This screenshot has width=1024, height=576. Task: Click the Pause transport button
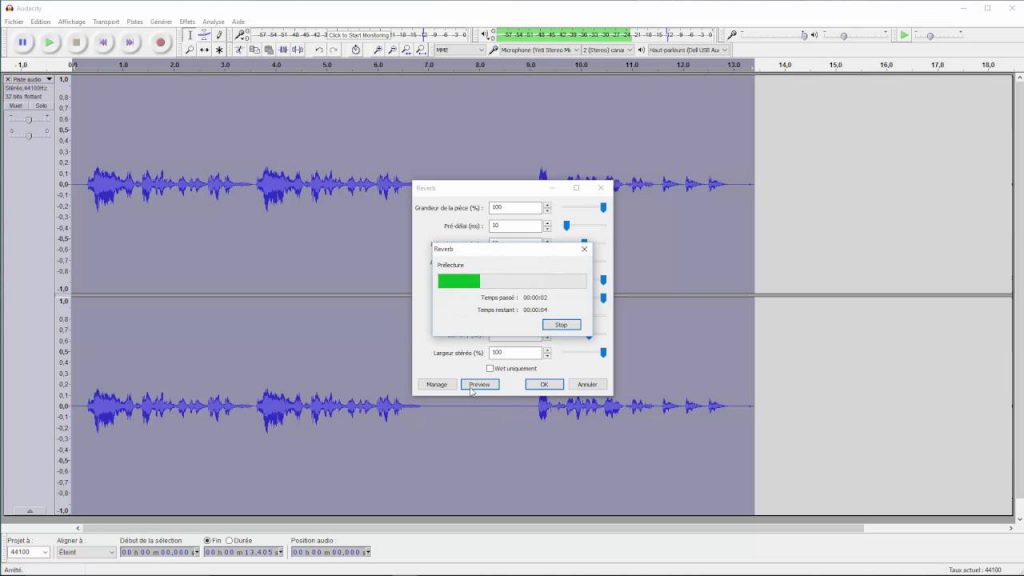coord(22,42)
